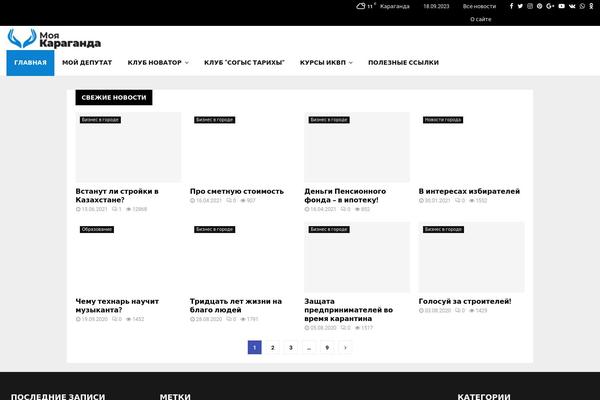
Task: Open the Google Plus social icon
Action: (x=550, y=6)
